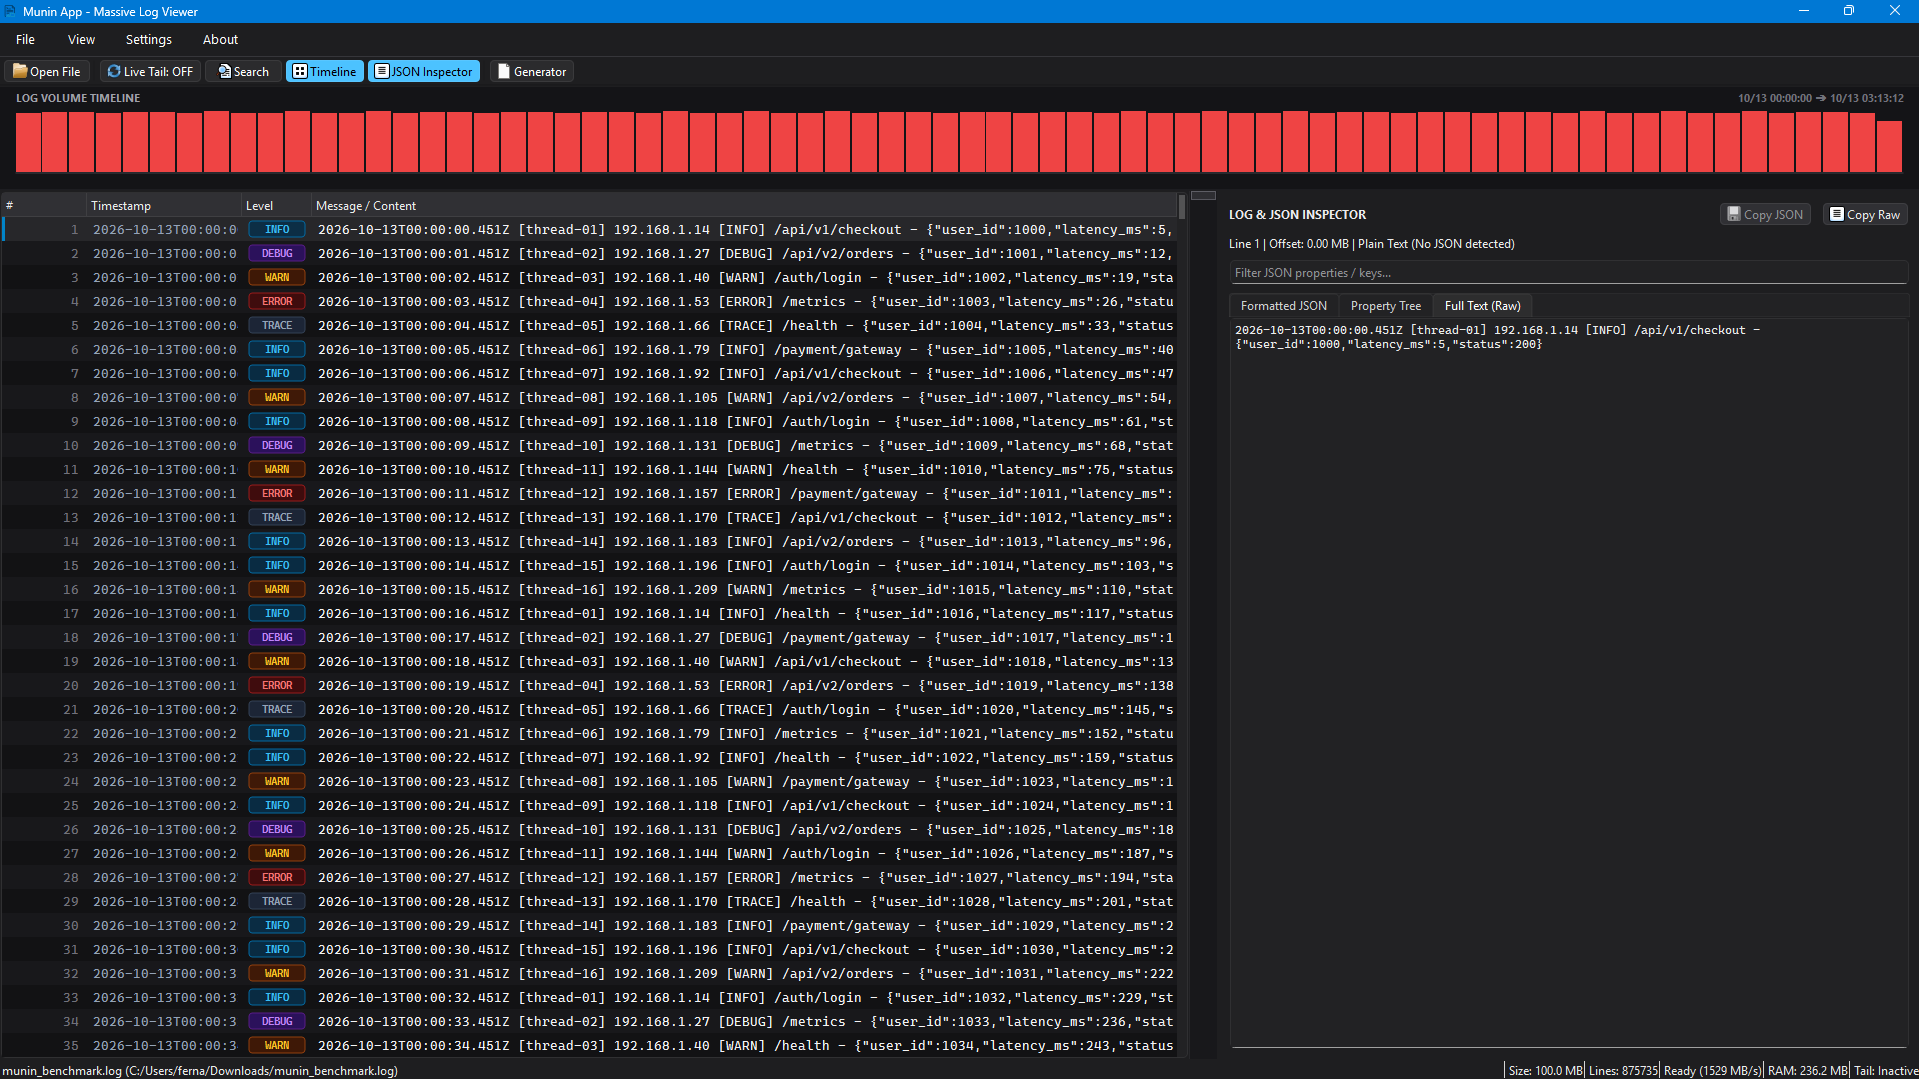Click the TRACE badge on line 13
The height and width of the screenshot is (1079, 1919).
click(x=277, y=518)
